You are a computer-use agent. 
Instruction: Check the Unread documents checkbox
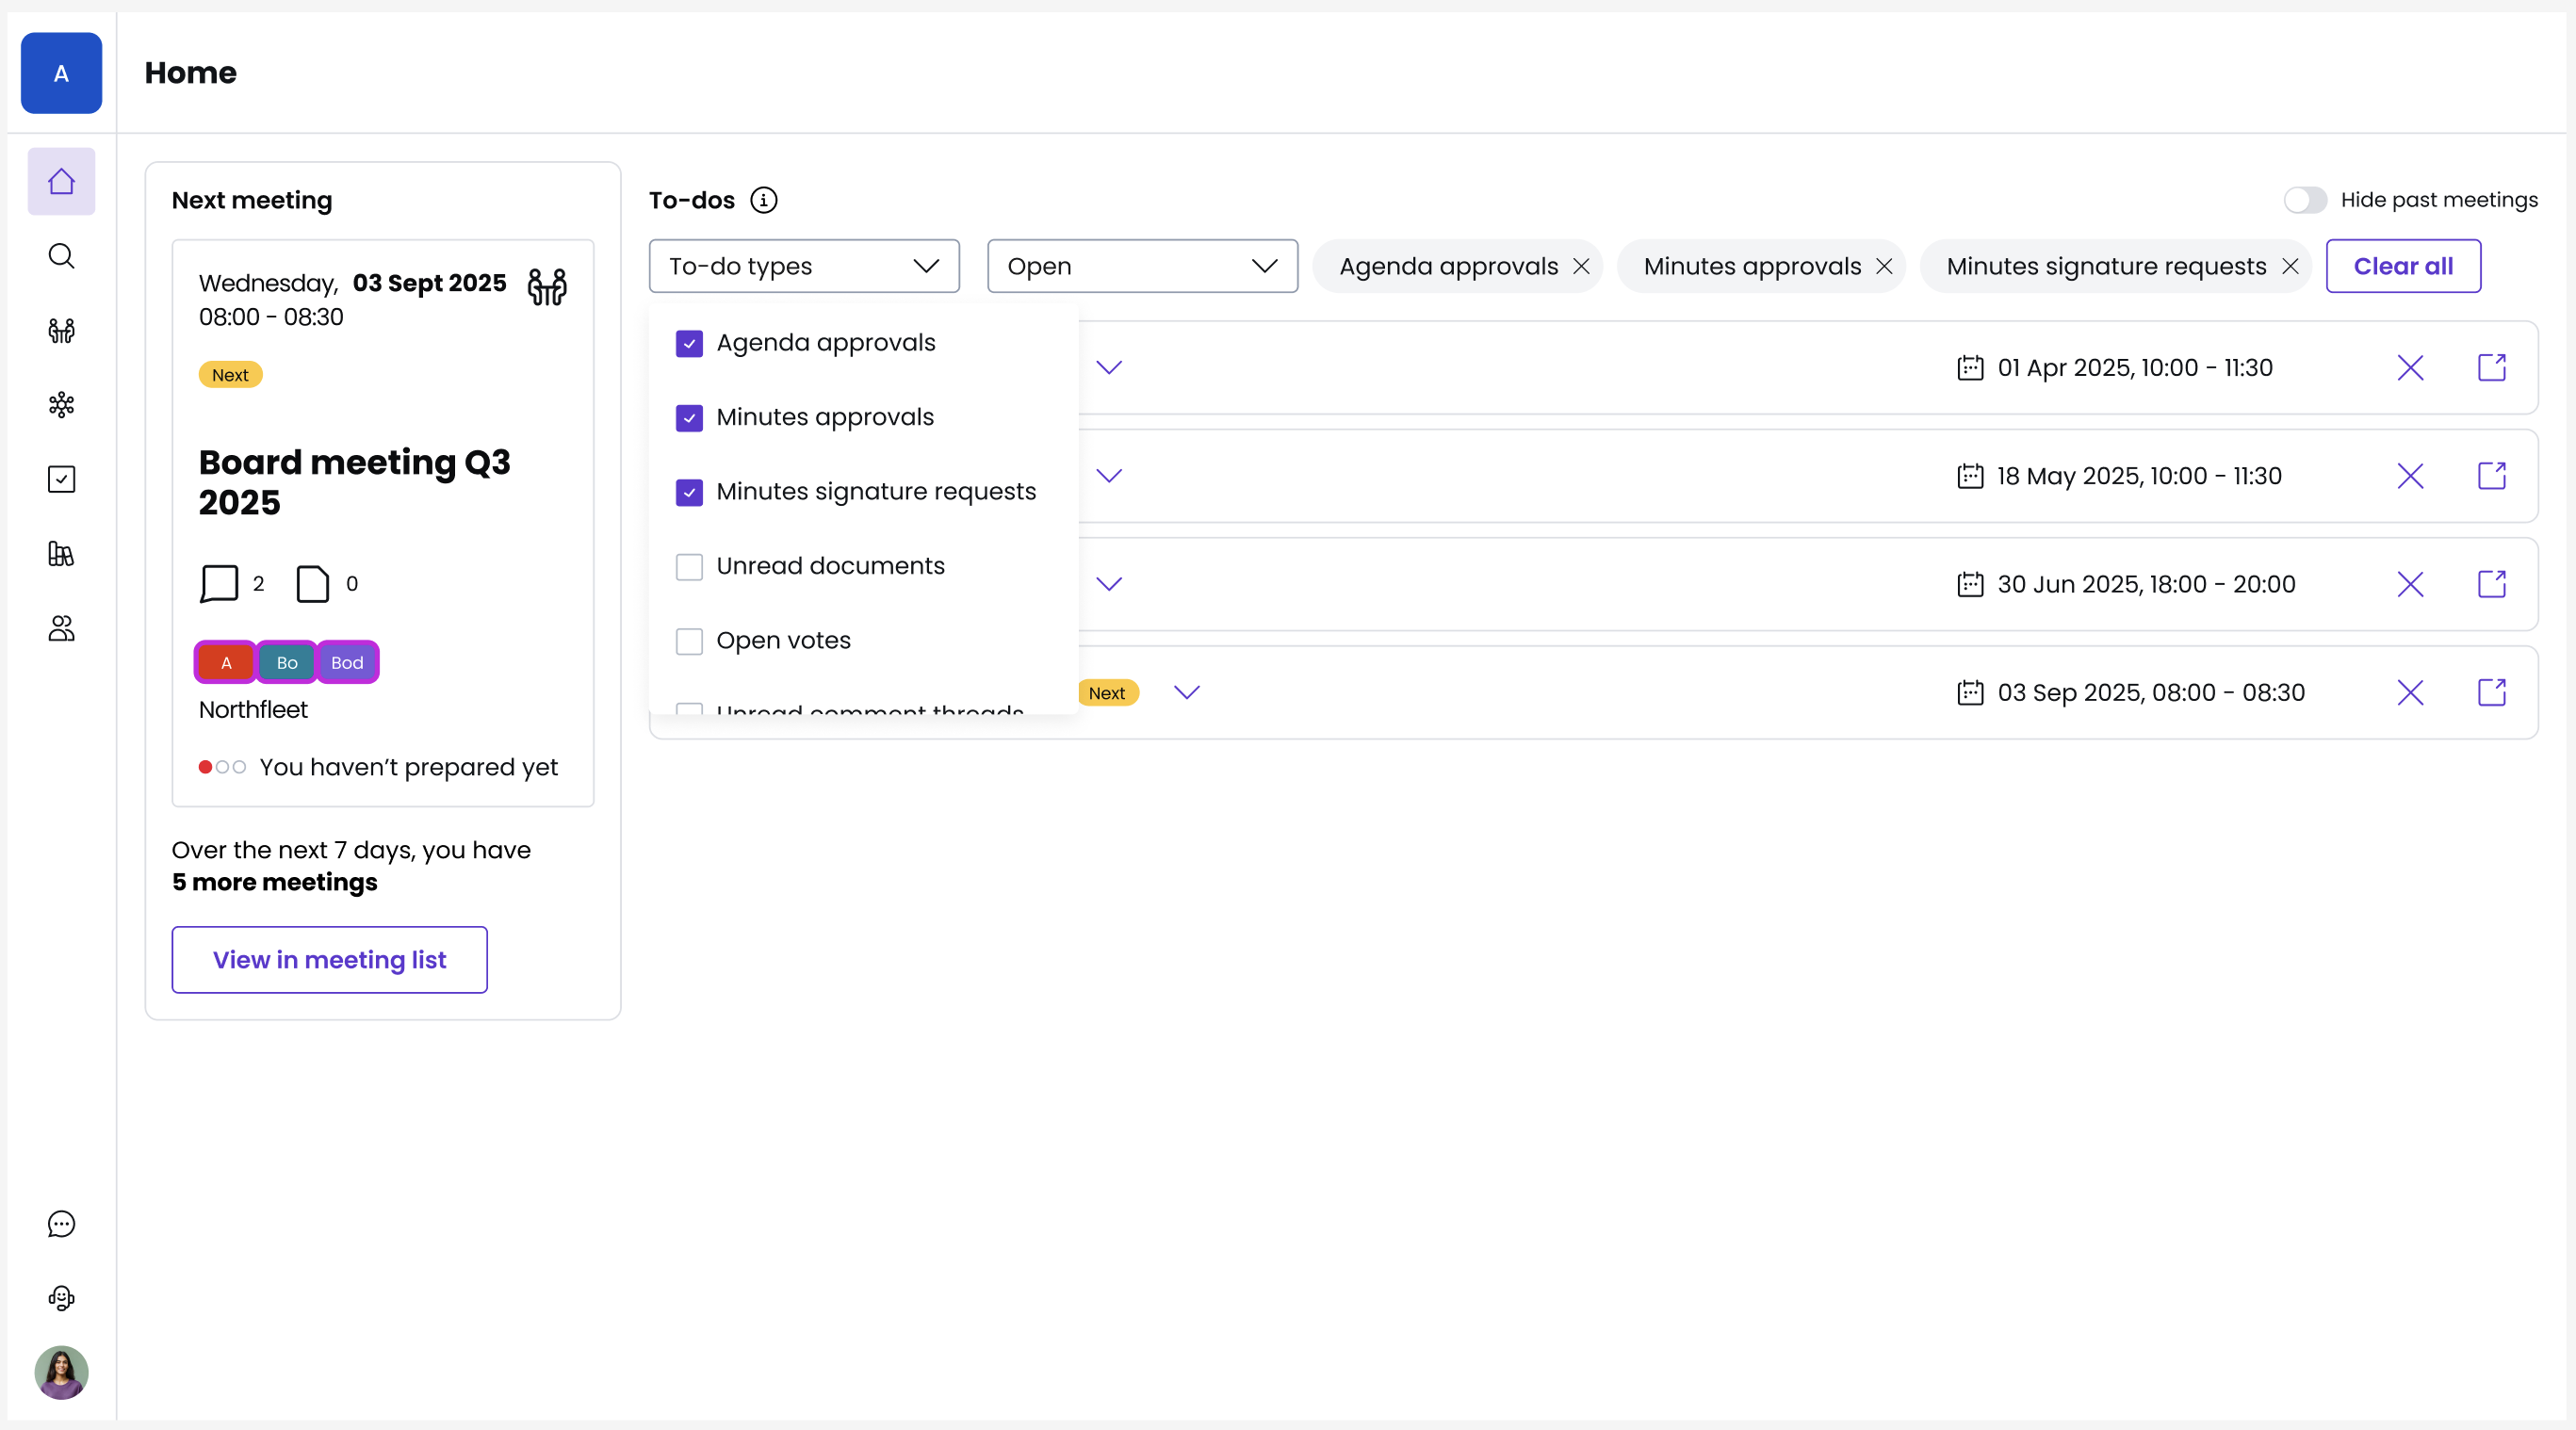tap(689, 567)
